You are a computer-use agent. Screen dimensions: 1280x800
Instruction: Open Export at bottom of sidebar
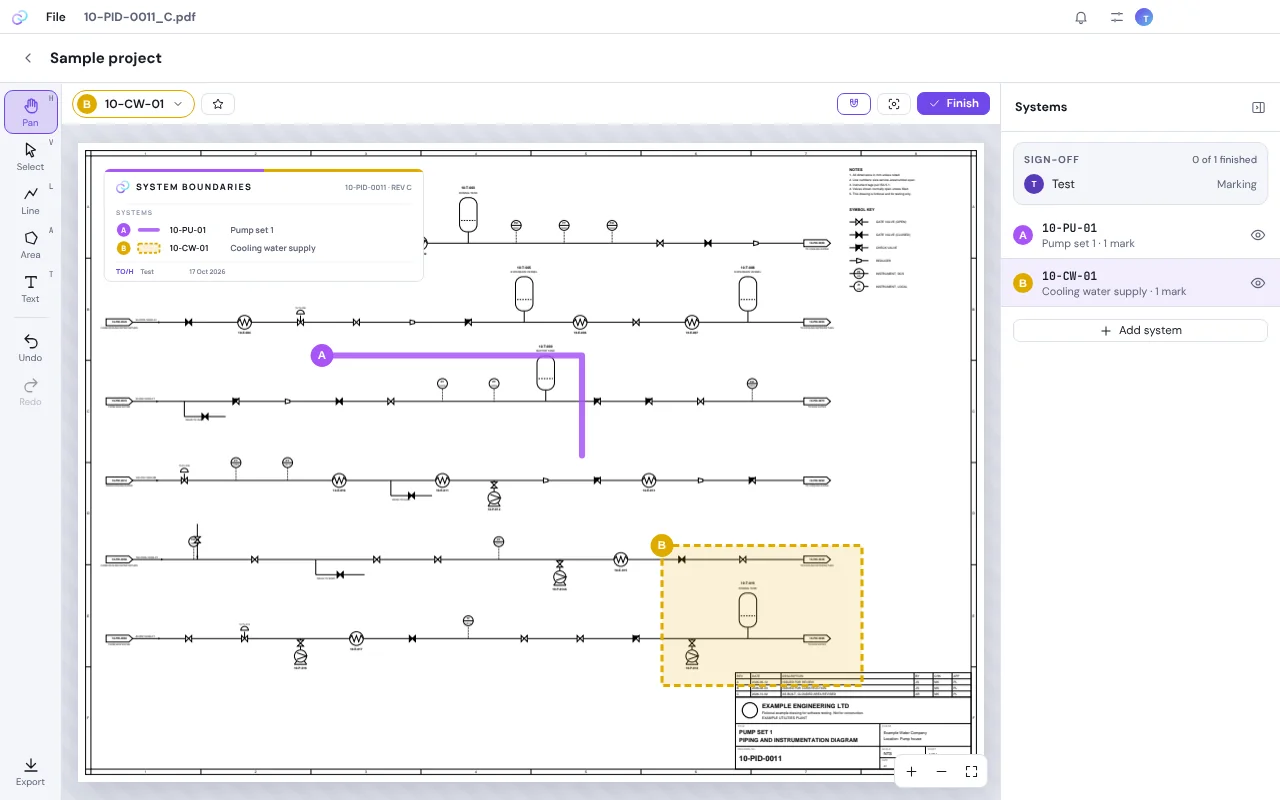pos(31,771)
